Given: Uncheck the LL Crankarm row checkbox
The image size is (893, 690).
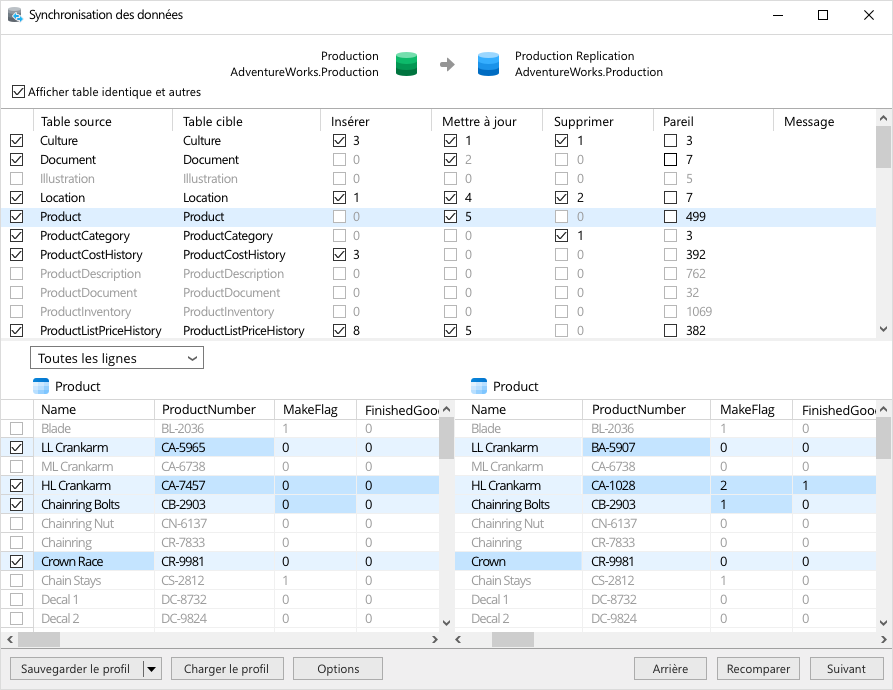Looking at the screenshot, I should click(x=17, y=447).
